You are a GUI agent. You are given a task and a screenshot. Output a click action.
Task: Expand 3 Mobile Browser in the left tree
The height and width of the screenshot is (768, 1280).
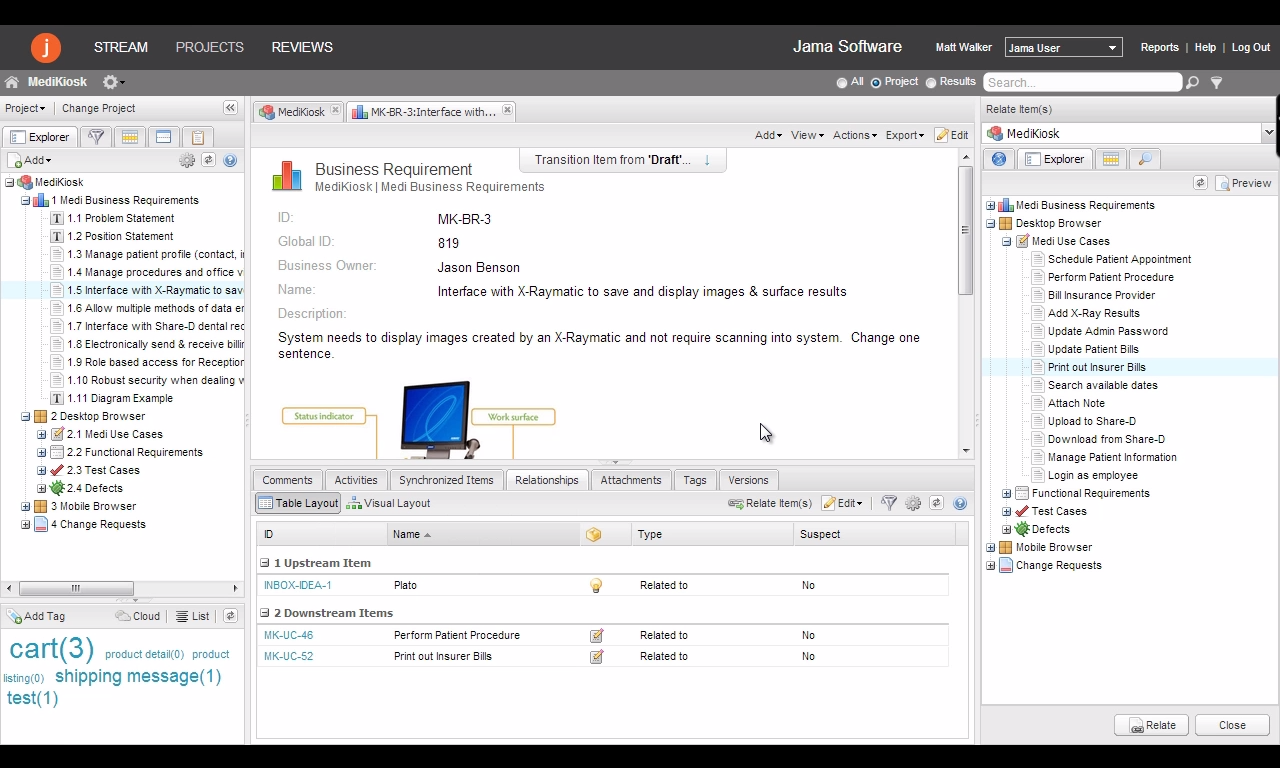[x=26, y=506]
